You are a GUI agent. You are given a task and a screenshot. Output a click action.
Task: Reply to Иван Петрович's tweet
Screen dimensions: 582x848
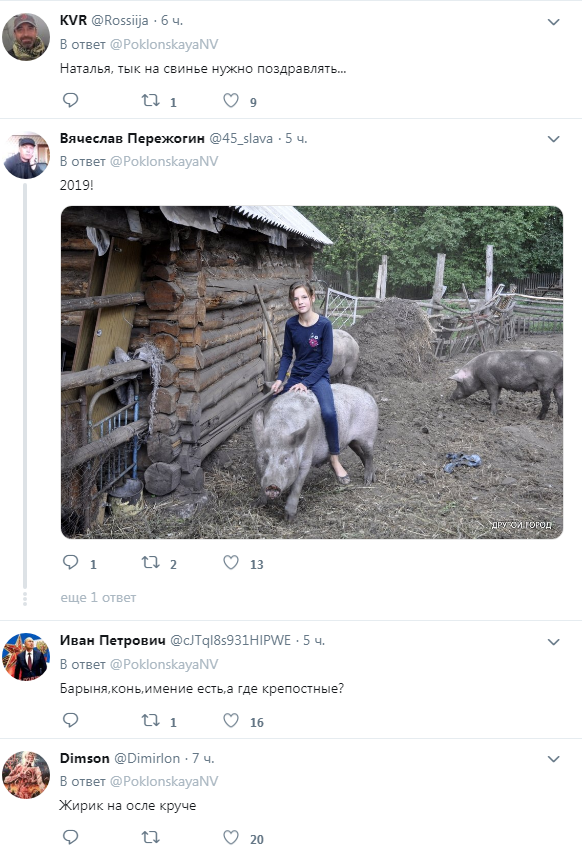point(71,720)
